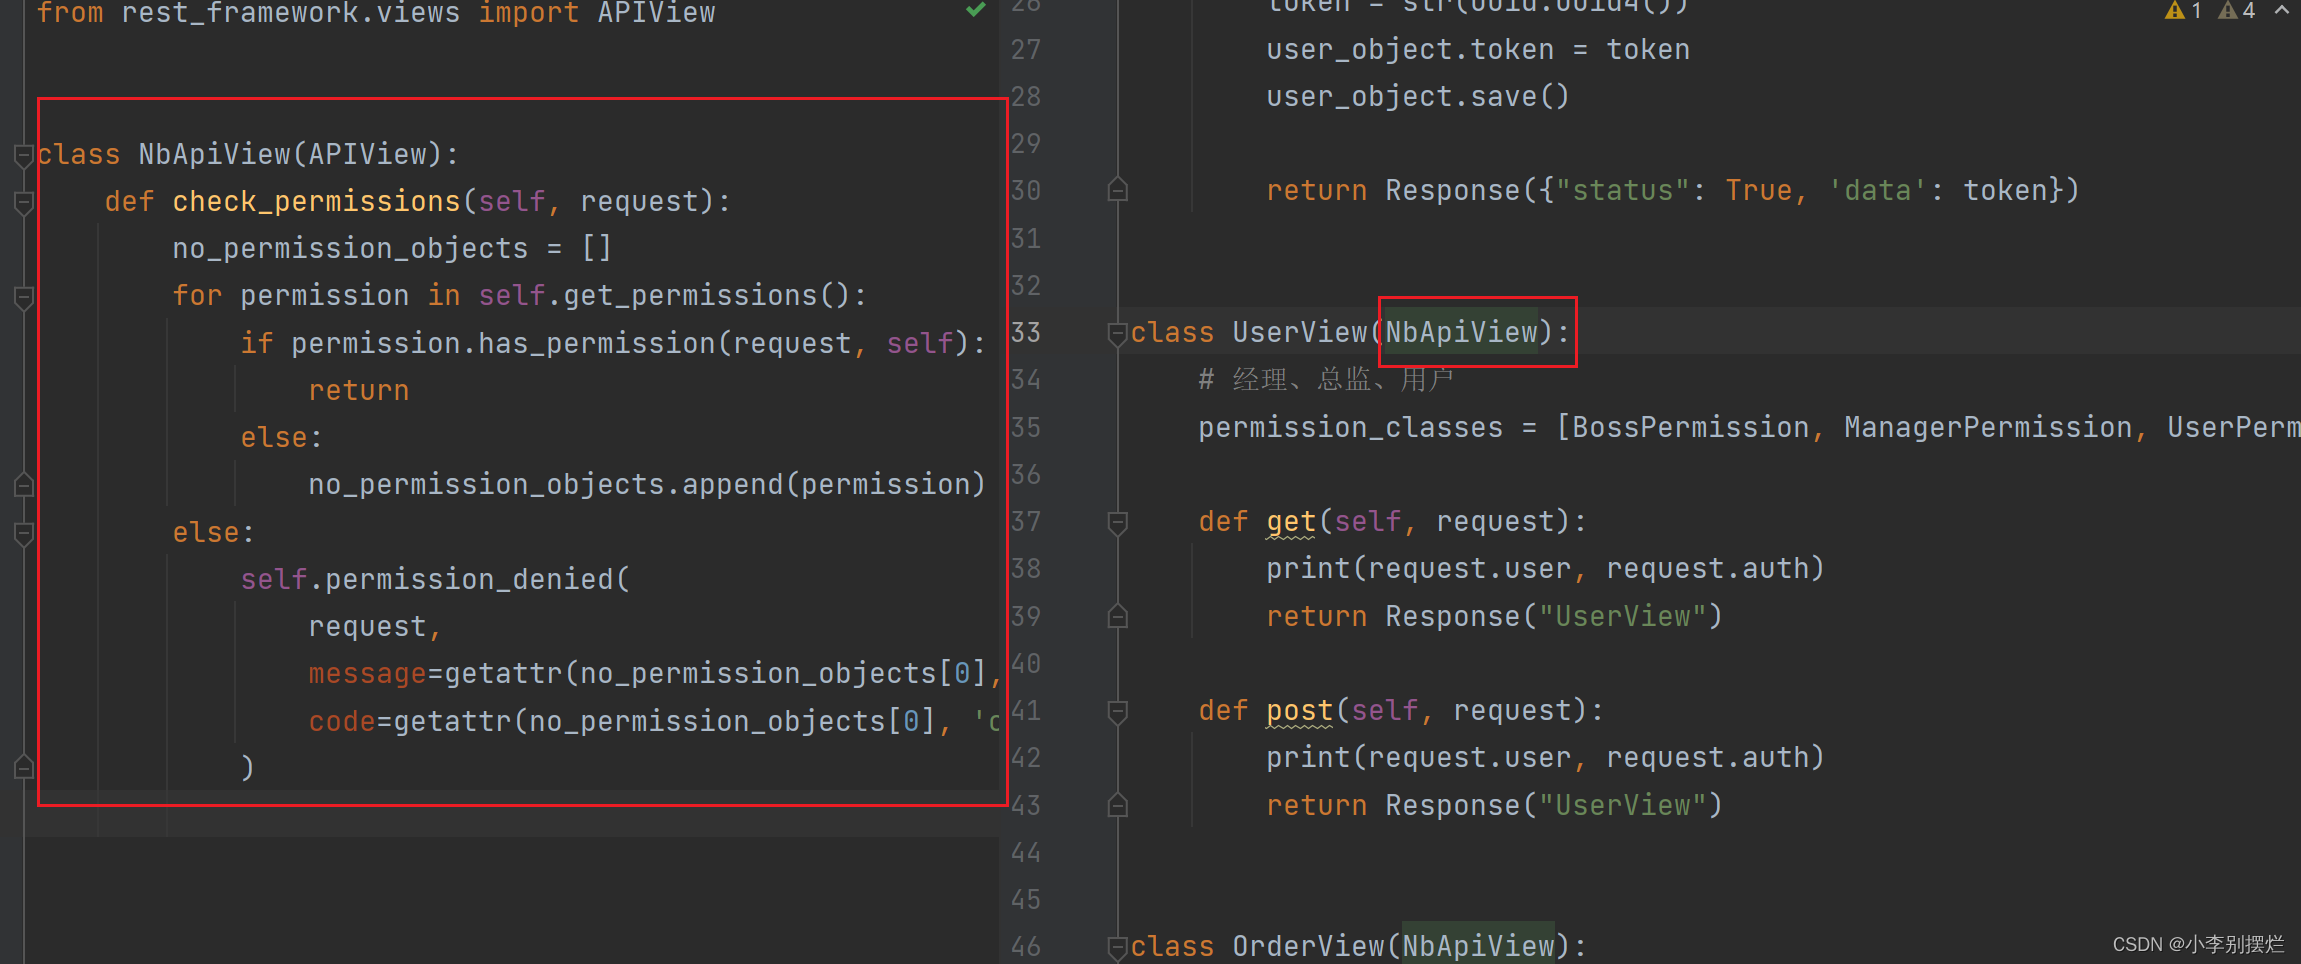Click user_object.token = token on line 27
This screenshot has width=2301, height=964.
pos(1477,49)
